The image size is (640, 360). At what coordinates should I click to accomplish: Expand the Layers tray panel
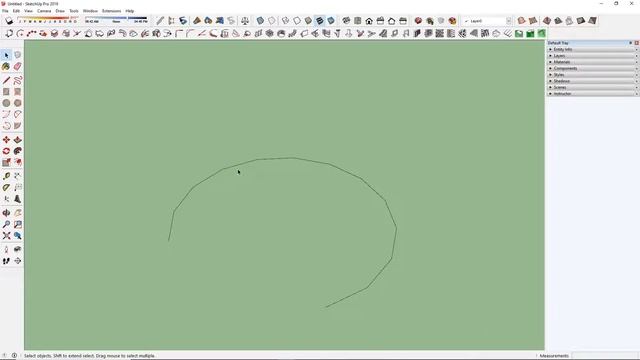click(x=592, y=56)
